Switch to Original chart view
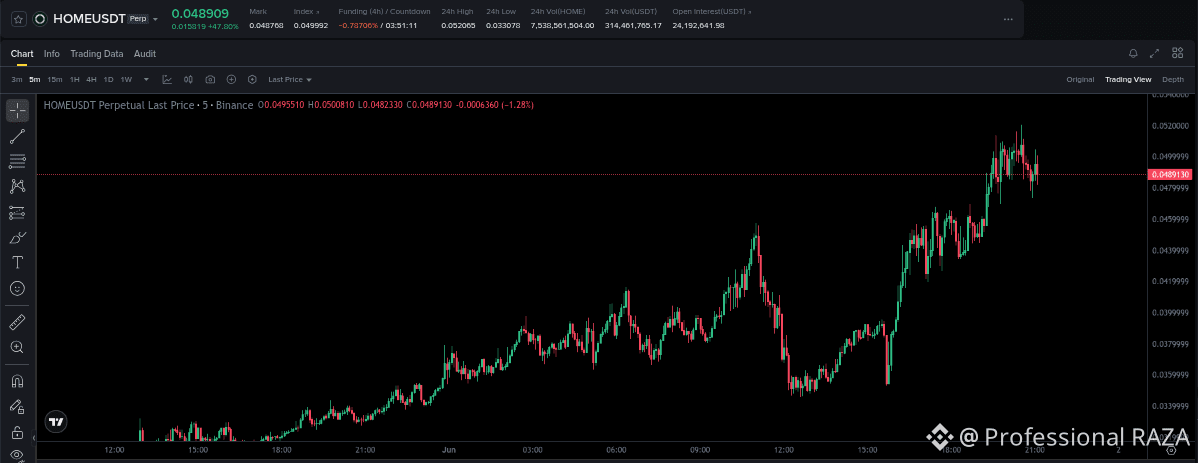Image resolution: width=1198 pixels, height=463 pixels. [x=1080, y=79]
